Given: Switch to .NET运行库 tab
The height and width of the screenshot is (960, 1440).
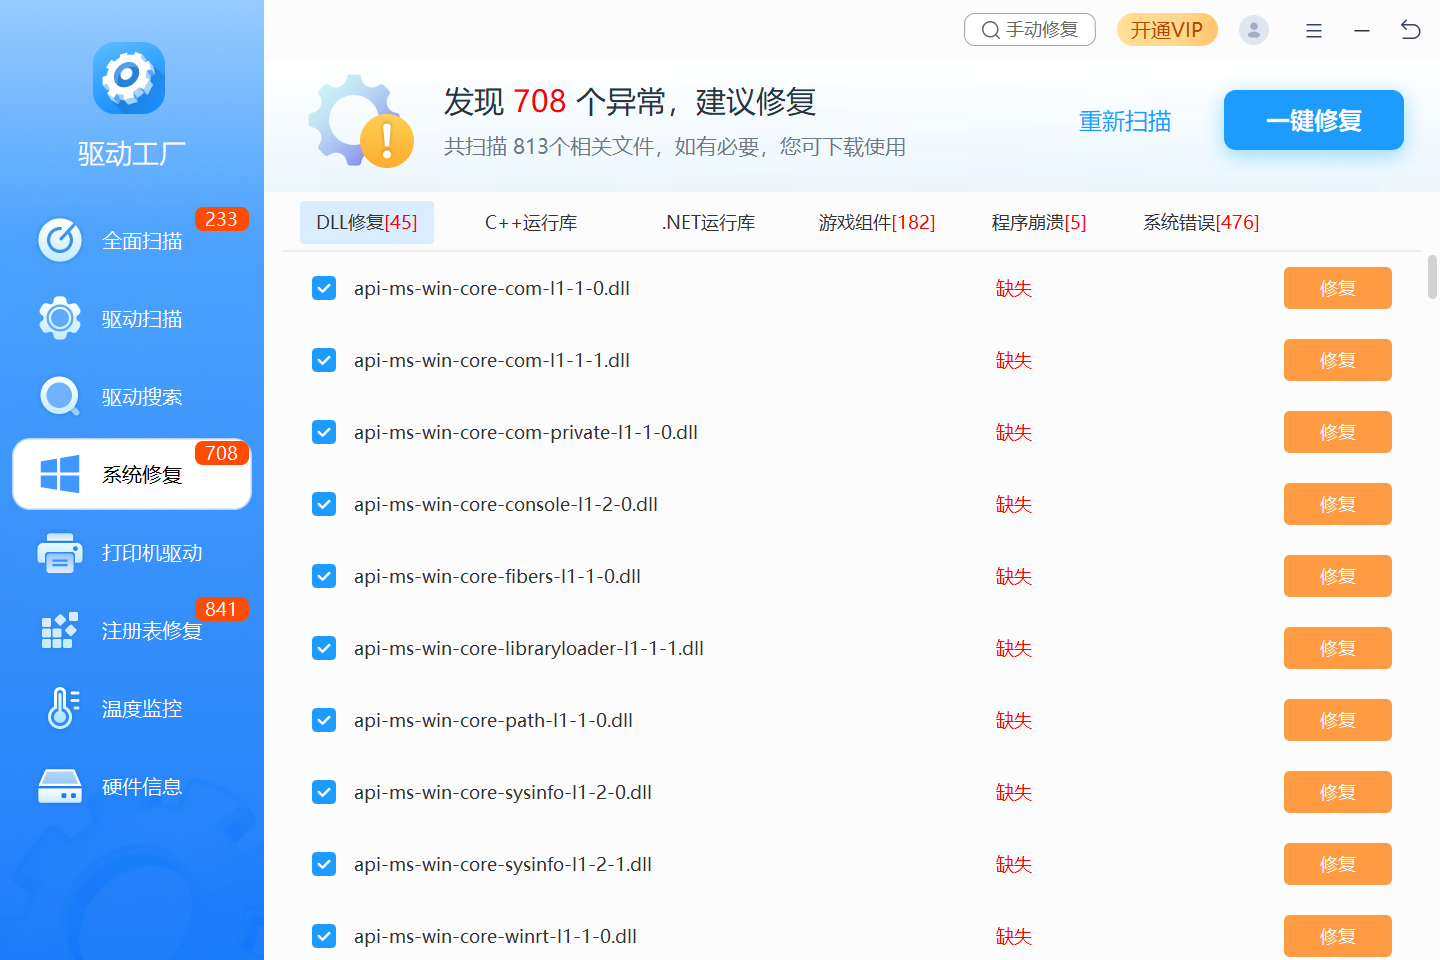Looking at the screenshot, I should click(x=708, y=222).
